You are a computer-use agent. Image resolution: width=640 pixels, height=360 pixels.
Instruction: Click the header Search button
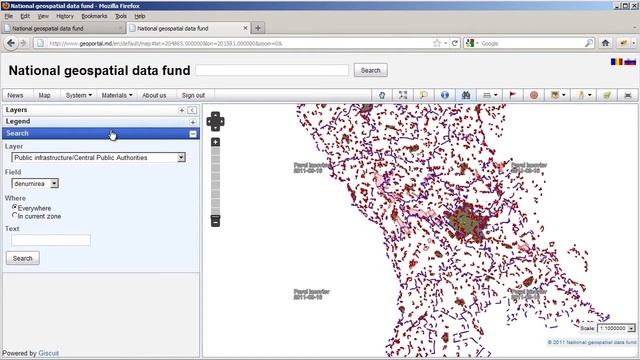tap(371, 70)
